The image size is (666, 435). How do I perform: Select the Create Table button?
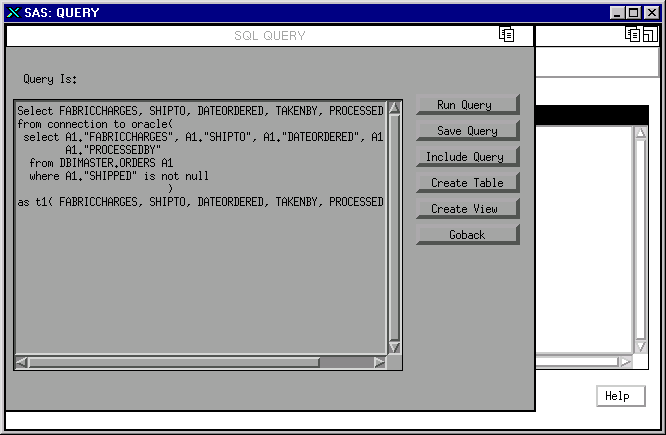coord(467,183)
